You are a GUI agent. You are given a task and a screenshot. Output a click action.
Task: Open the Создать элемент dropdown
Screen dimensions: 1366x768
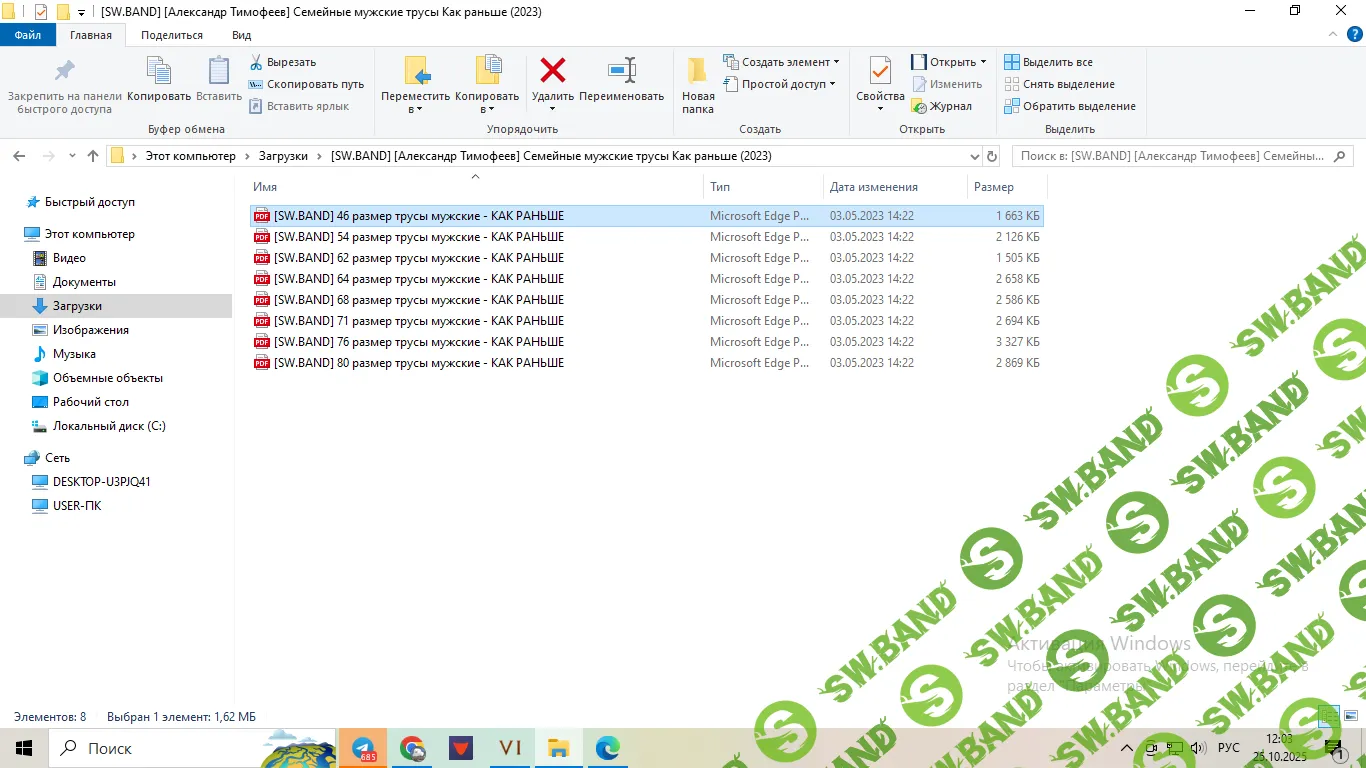(x=781, y=62)
